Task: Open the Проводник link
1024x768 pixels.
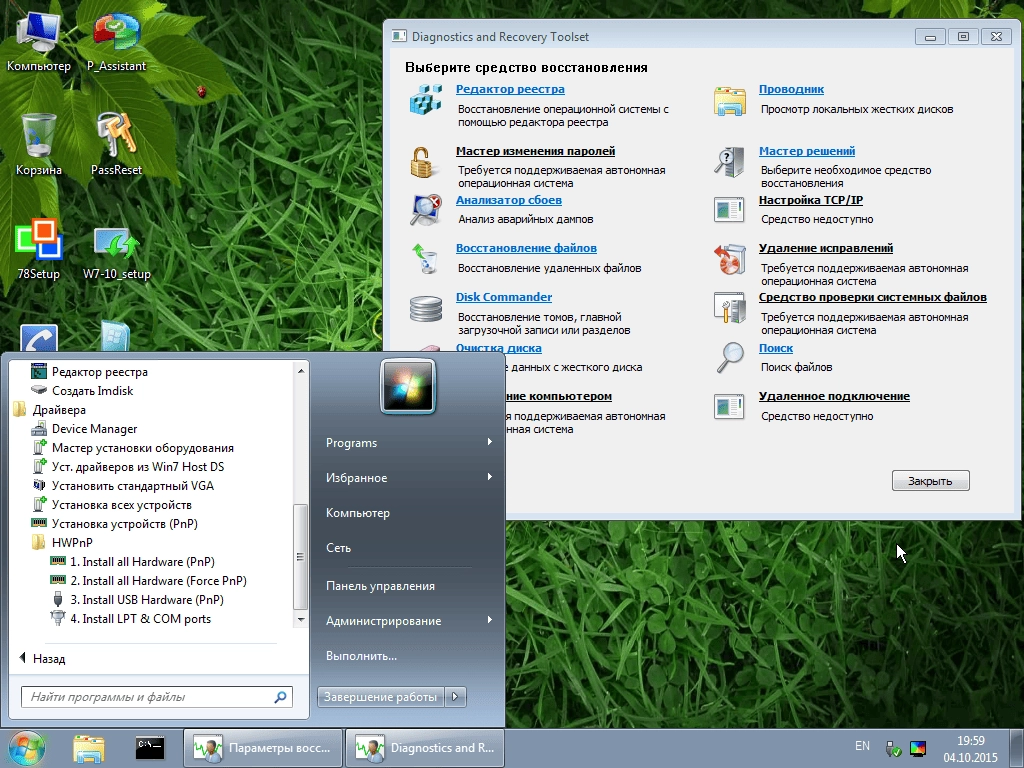Action: (x=791, y=89)
